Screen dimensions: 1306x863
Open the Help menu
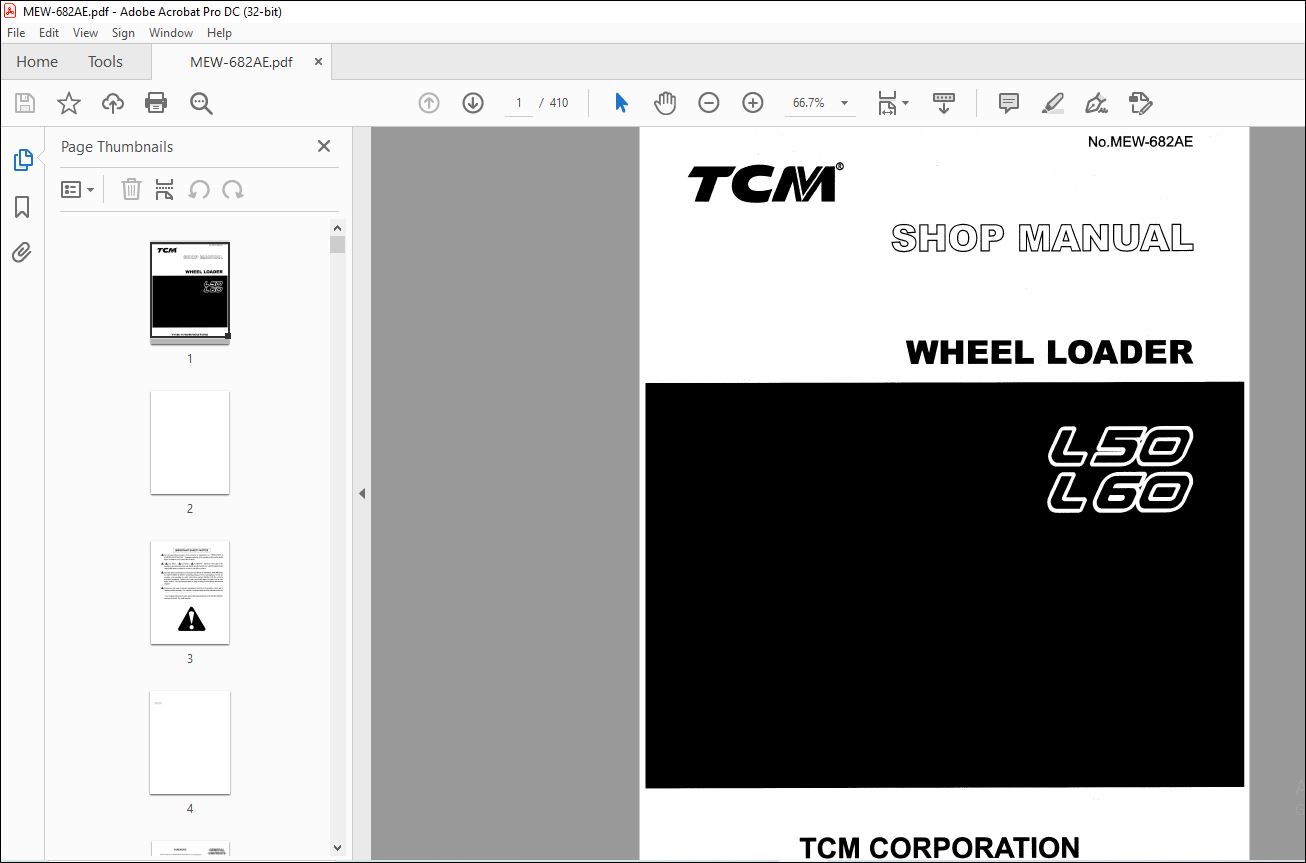coord(219,33)
